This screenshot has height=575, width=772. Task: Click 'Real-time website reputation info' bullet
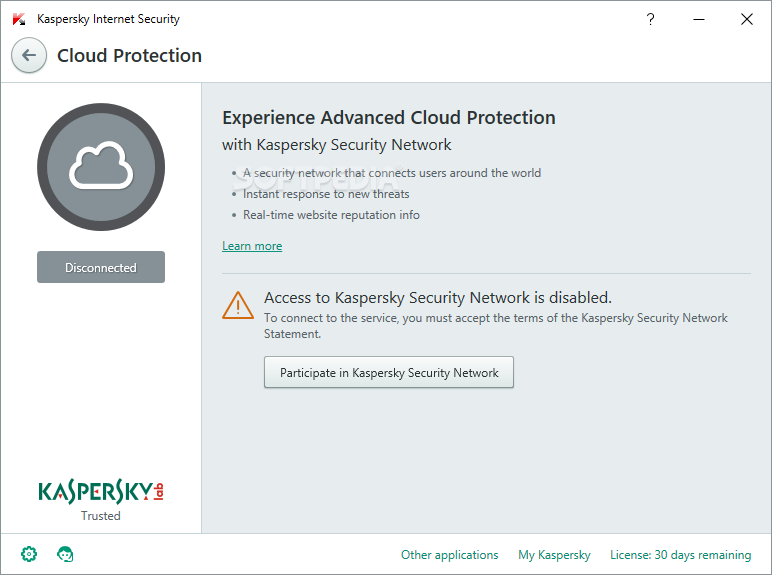331,215
